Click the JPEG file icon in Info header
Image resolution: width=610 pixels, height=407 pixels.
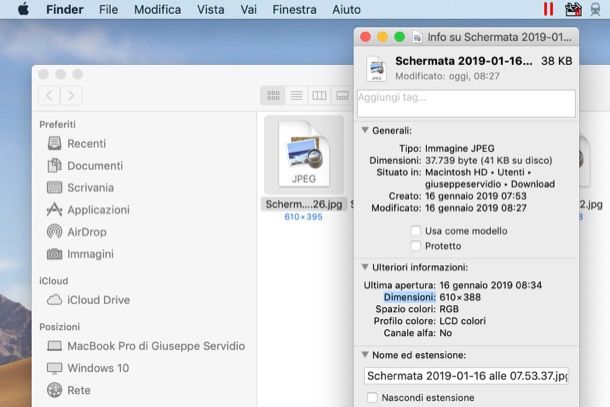click(x=376, y=68)
